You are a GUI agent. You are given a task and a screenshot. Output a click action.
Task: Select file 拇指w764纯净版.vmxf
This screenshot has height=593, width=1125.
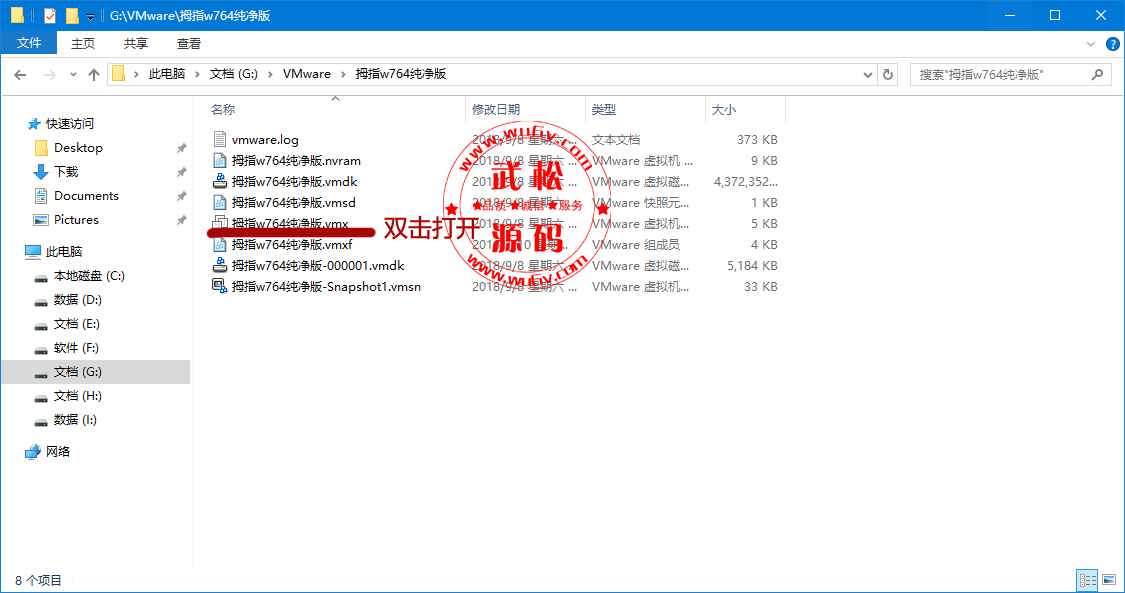(x=292, y=245)
